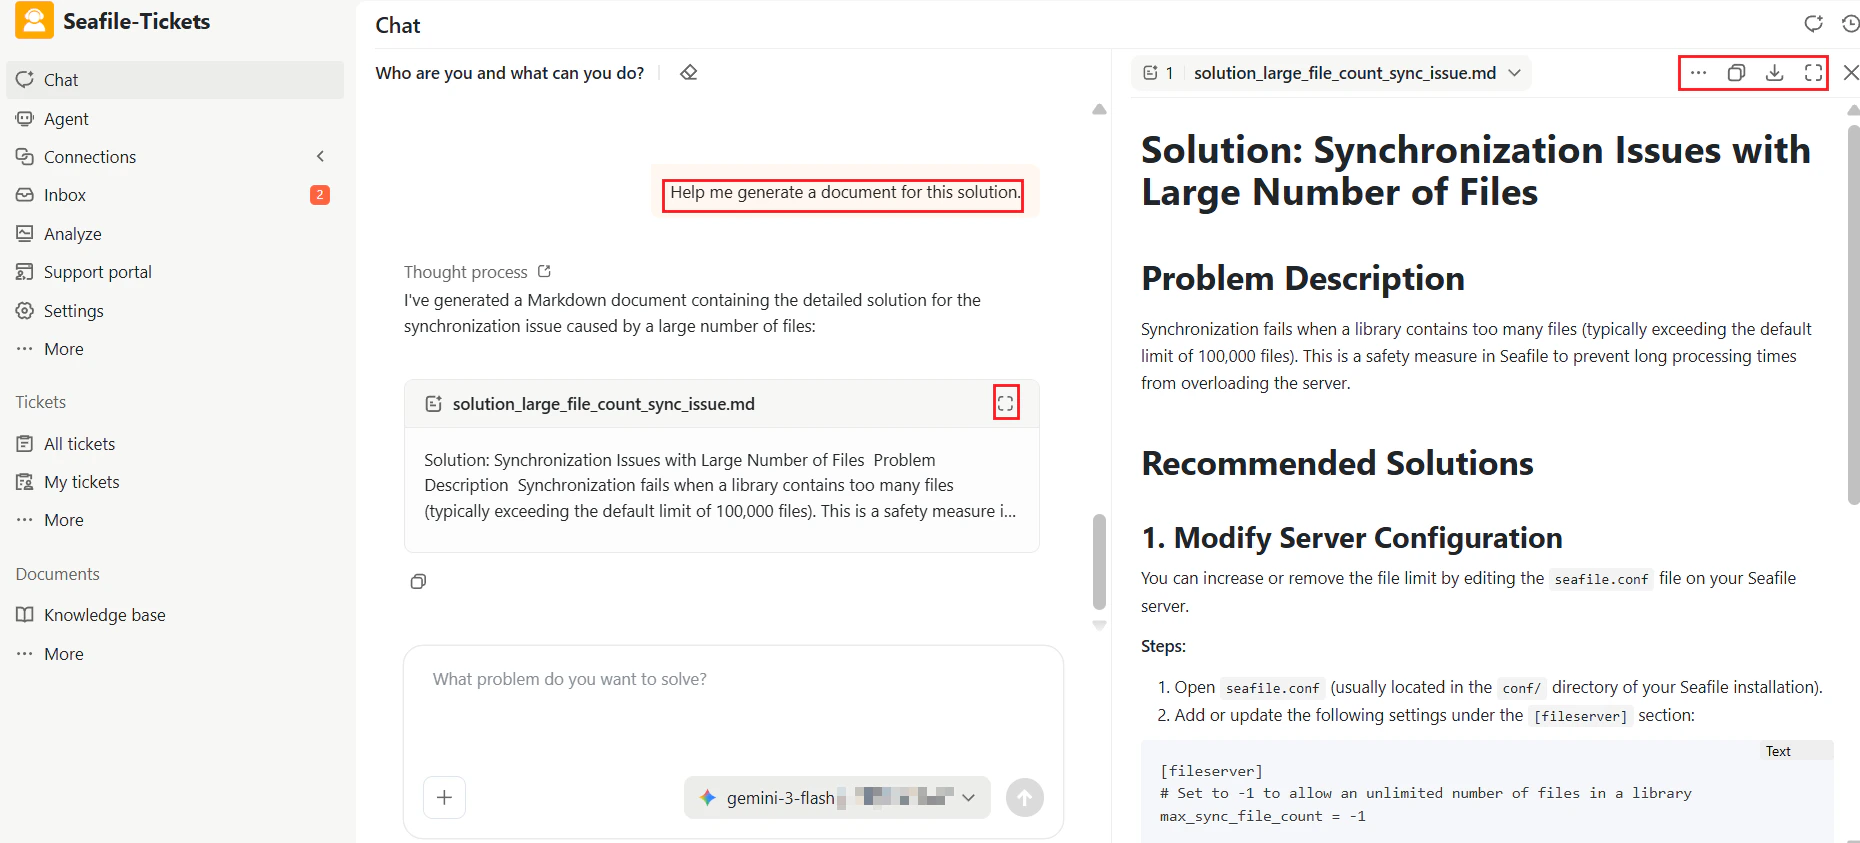Viewport: 1860px width, 843px height.
Task: Open the Knowledge base
Action: tap(175, 615)
